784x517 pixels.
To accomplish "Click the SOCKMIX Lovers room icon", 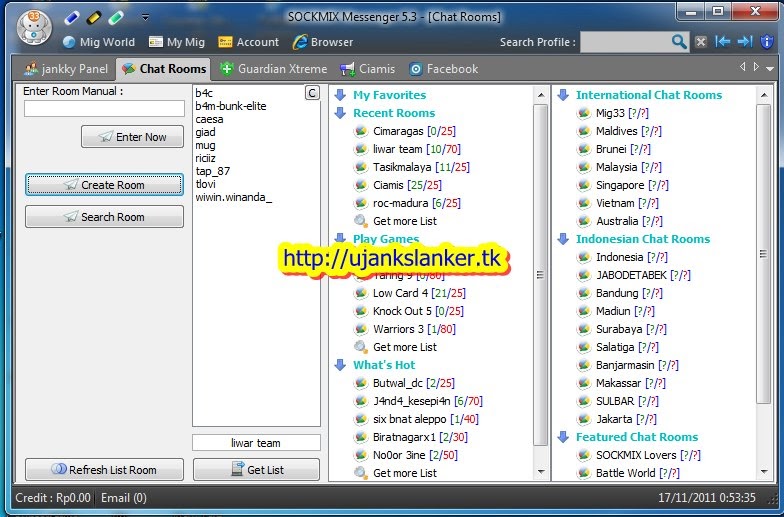I will click(584, 455).
